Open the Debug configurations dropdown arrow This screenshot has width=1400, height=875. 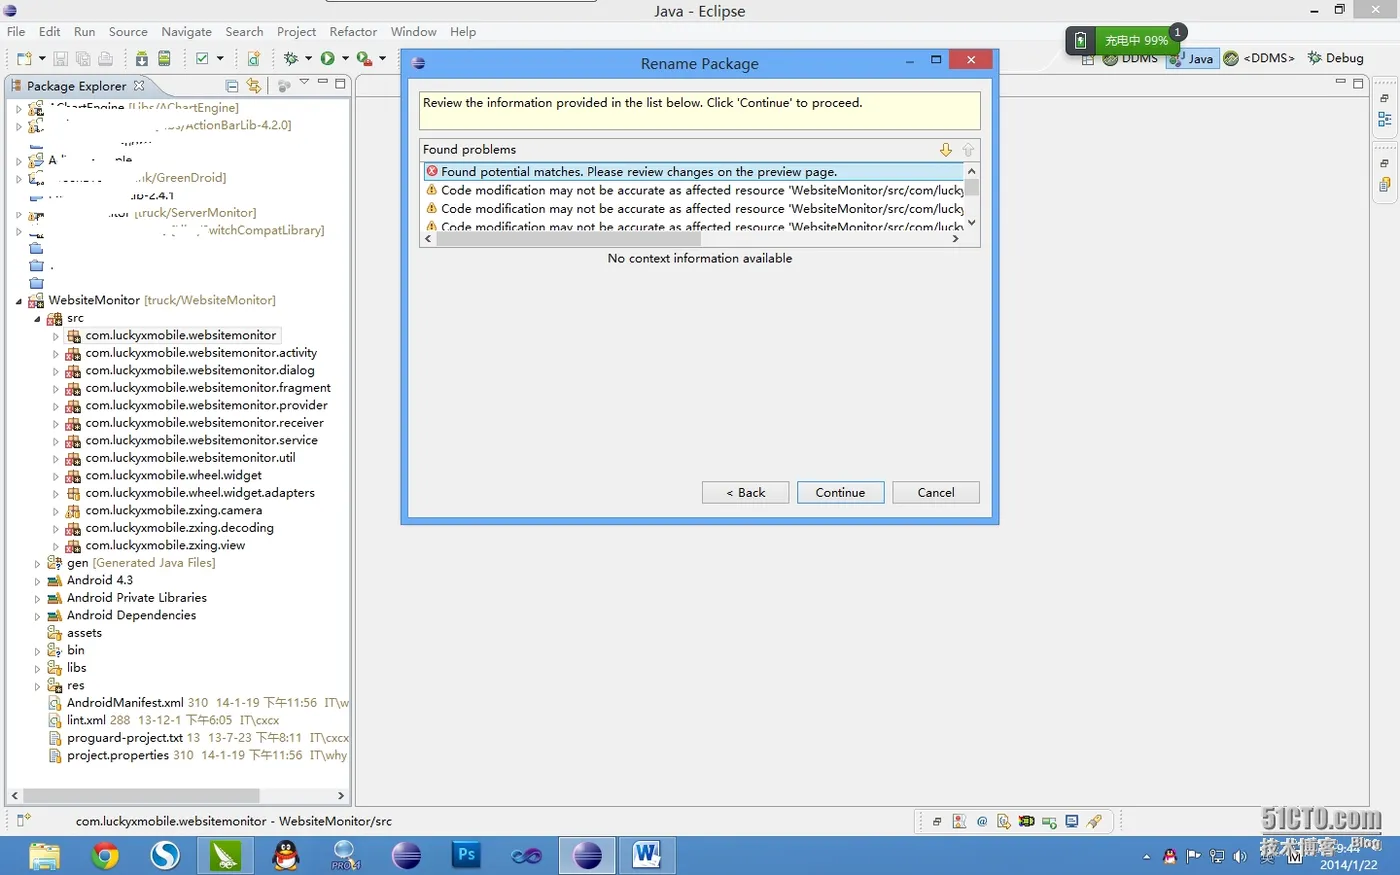coord(308,58)
